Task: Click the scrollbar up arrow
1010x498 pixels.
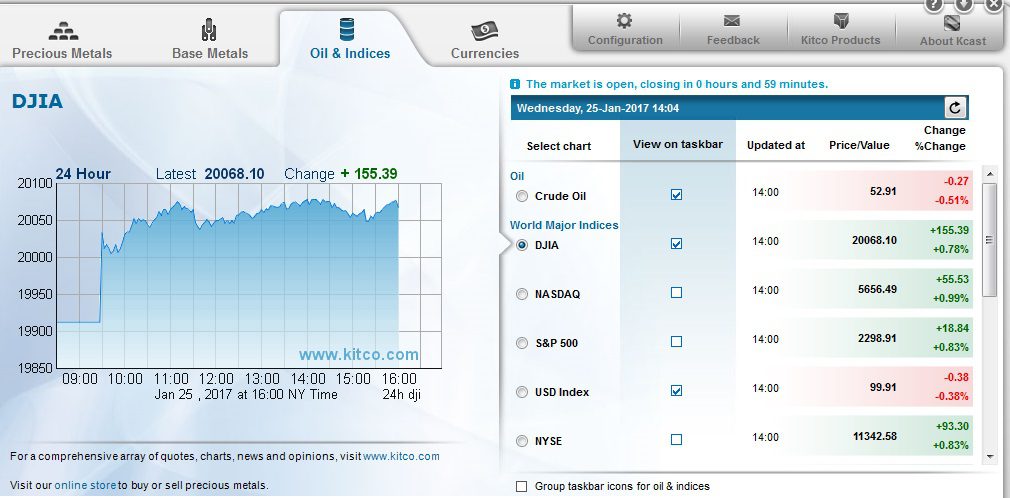Action: (990, 173)
